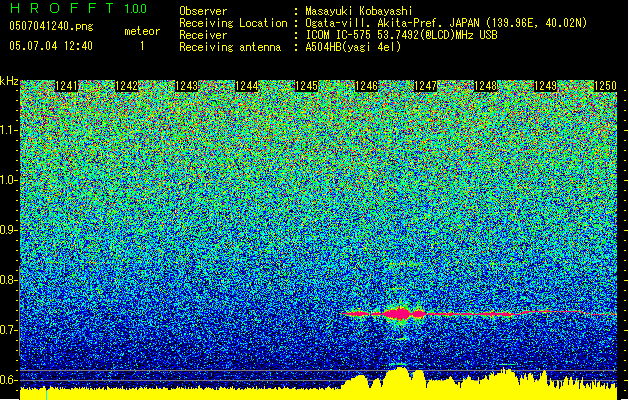Click the Observer label
The height and width of the screenshot is (400, 629).
(203, 11)
